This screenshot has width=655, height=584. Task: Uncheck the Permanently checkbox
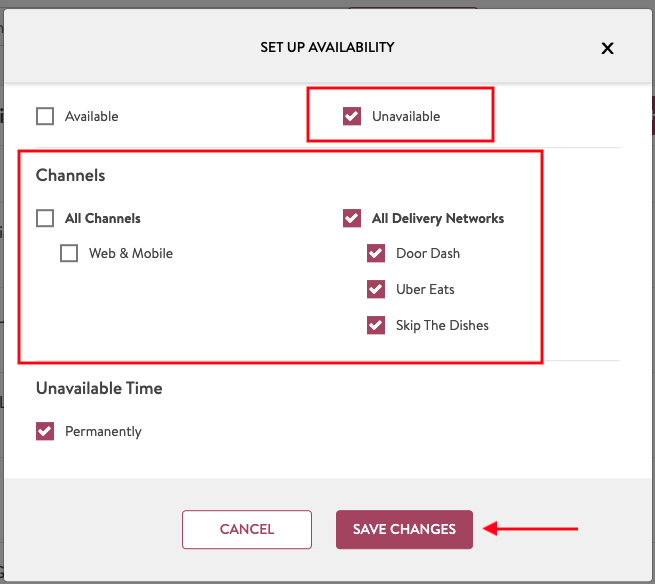(45, 431)
